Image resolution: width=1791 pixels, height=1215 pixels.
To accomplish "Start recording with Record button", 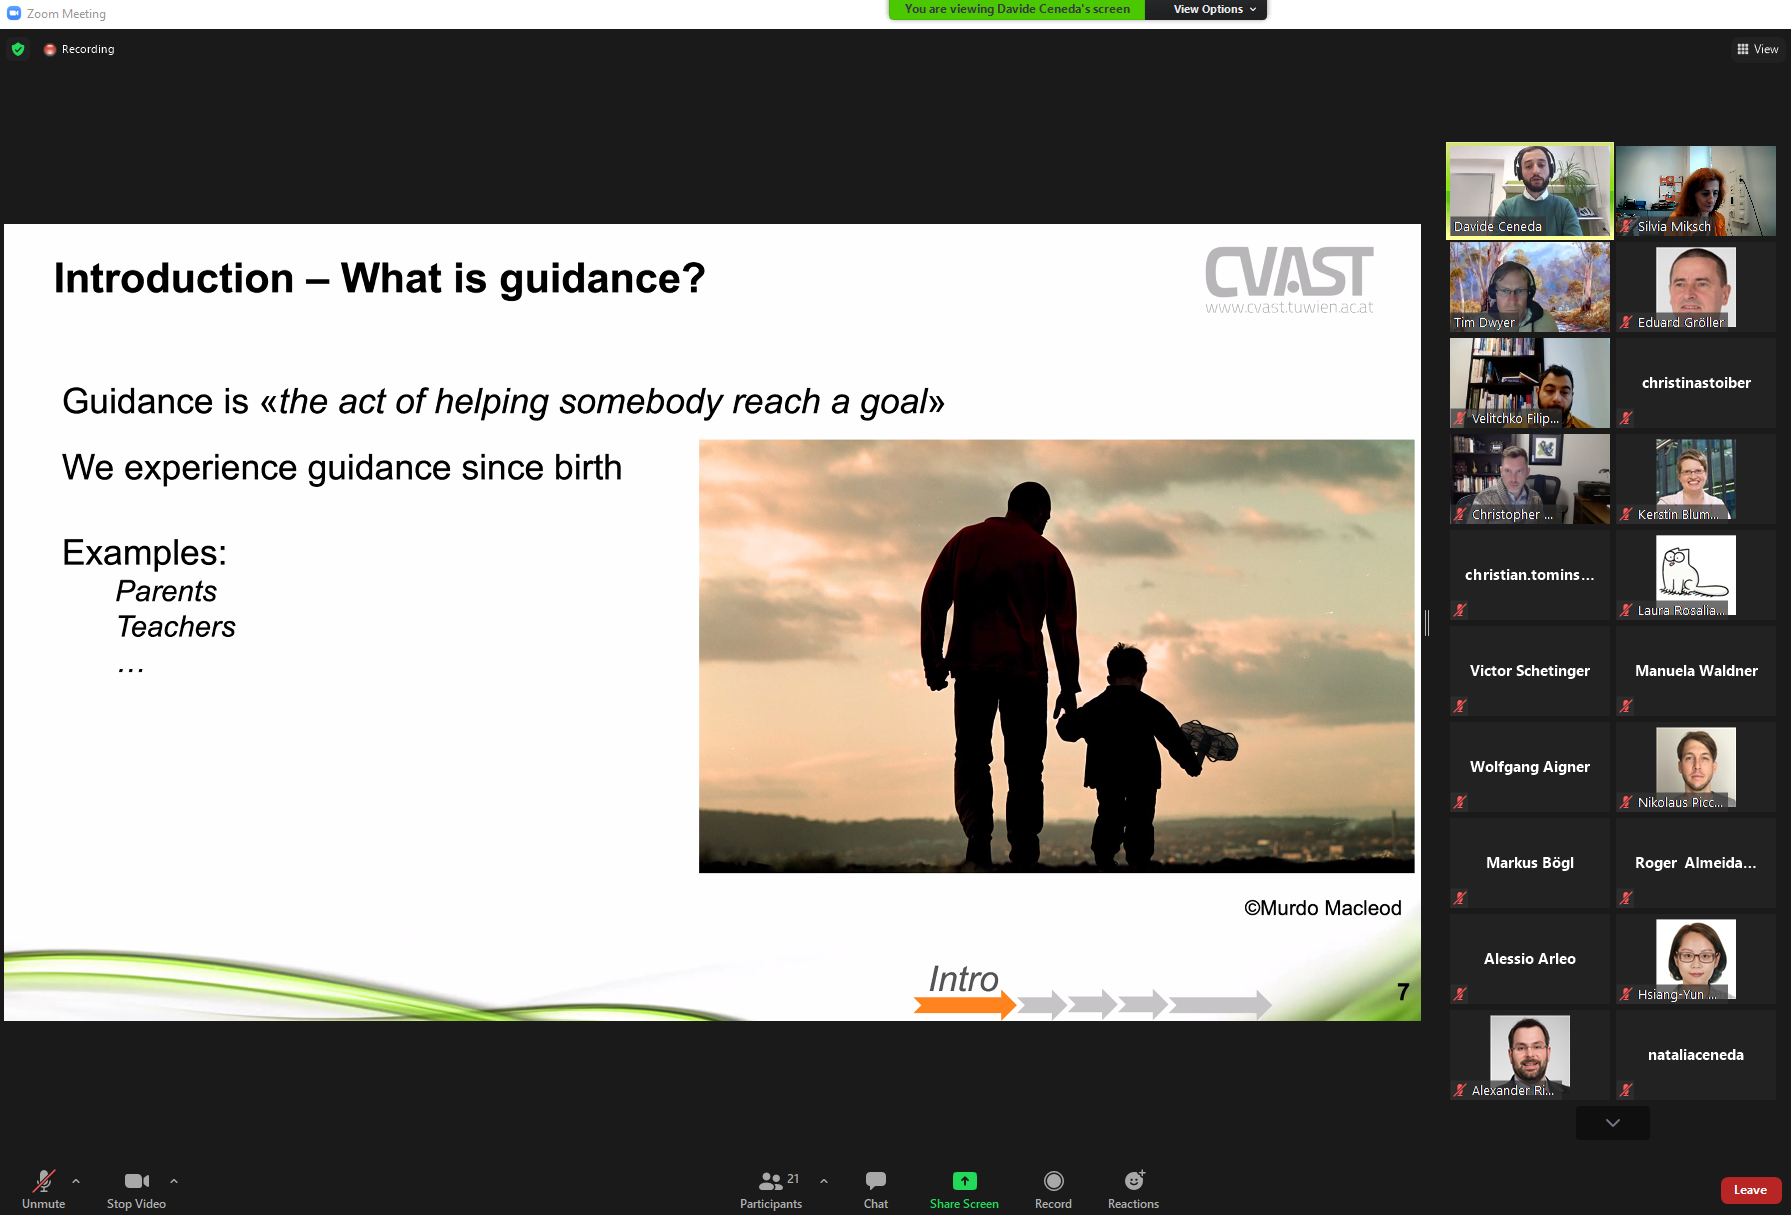I will tap(1053, 1188).
